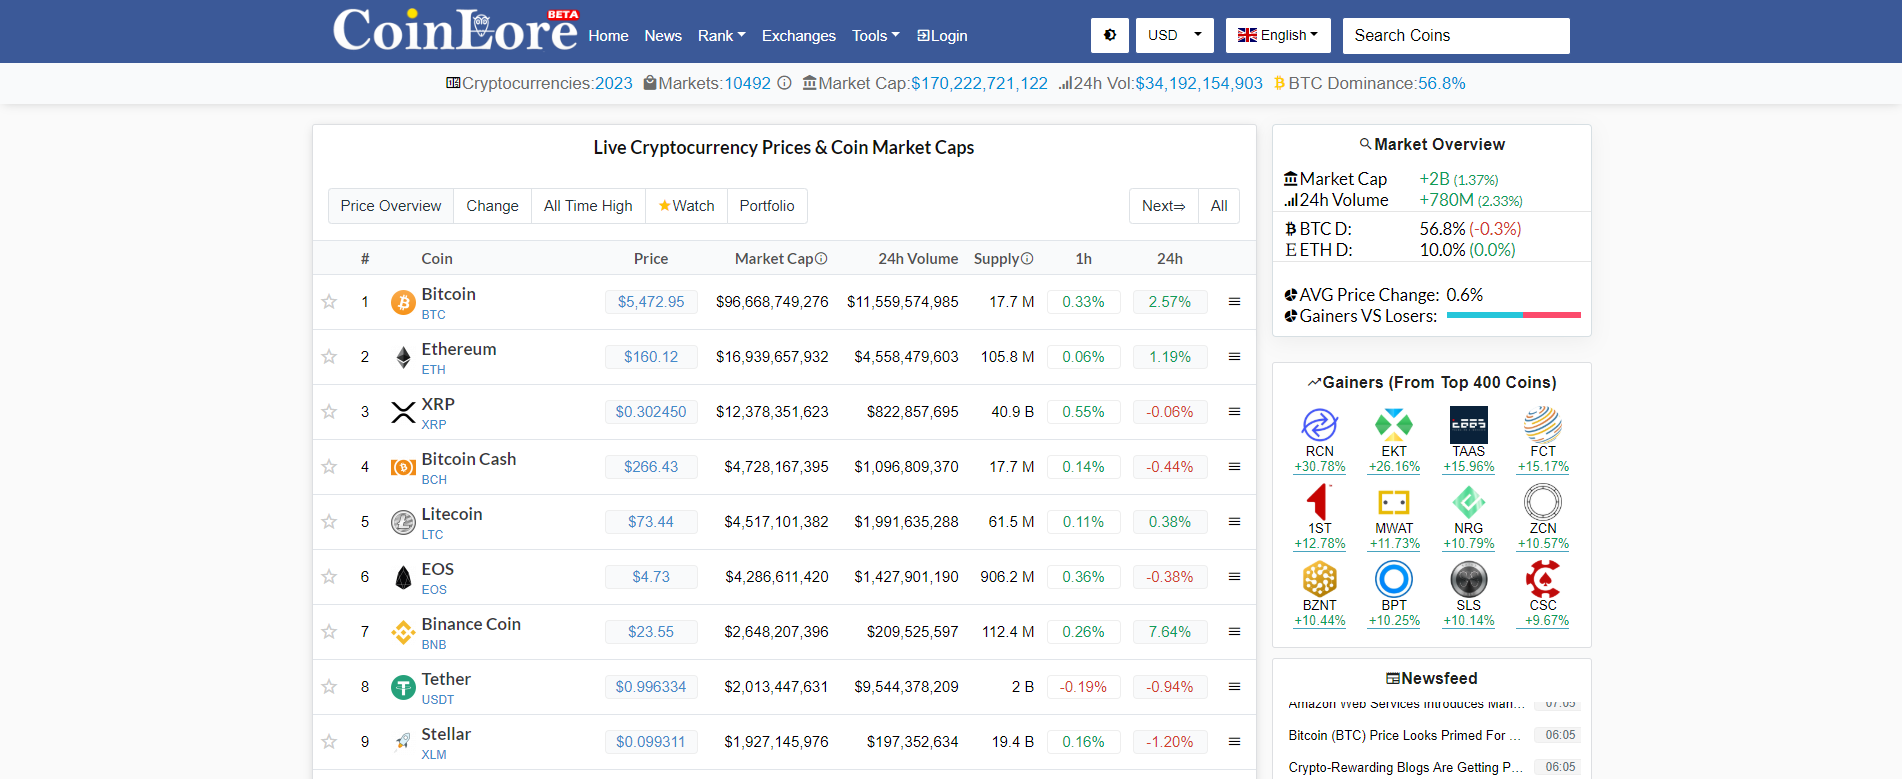1902x779 pixels.
Task: Open Bitcoin Price Looks Primed news item
Action: pyautogui.click(x=1405, y=735)
